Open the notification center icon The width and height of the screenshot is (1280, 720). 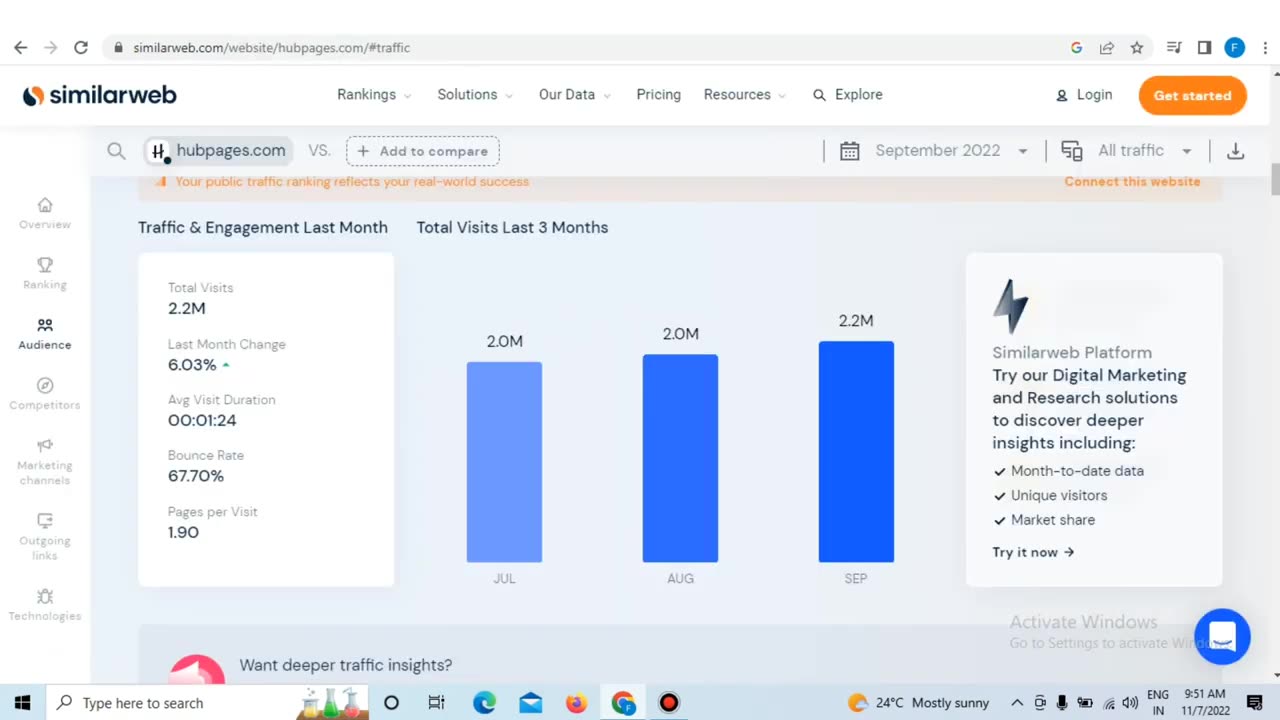pyautogui.click(x=1254, y=703)
